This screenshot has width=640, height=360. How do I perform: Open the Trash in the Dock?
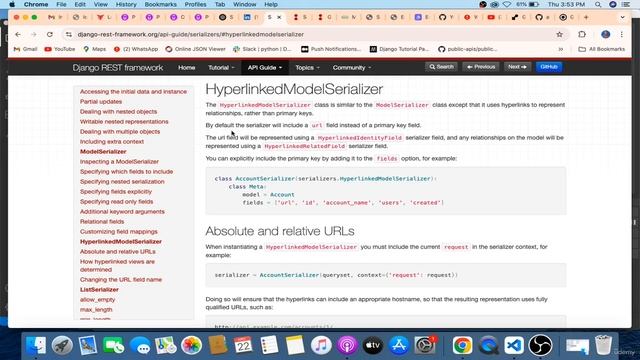point(603,345)
